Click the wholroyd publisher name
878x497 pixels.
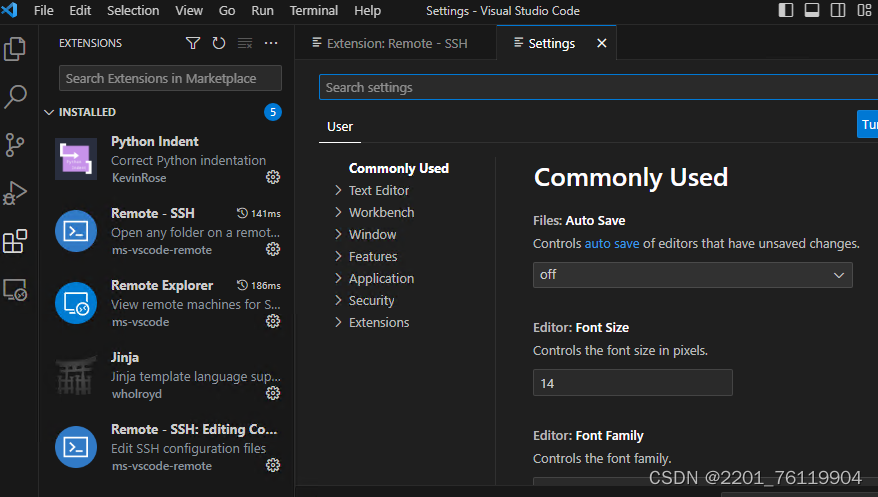point(137,394)
